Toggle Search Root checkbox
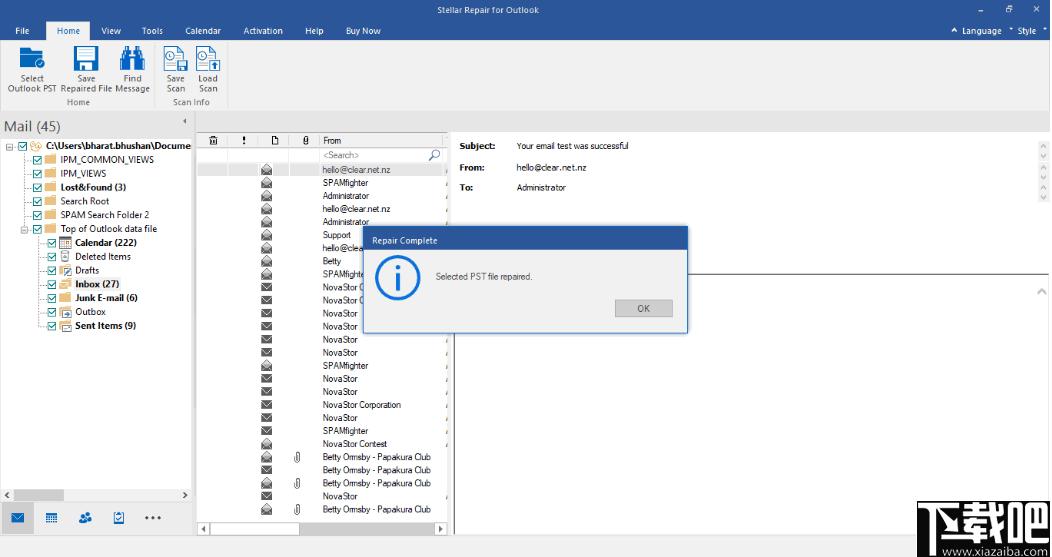The width and height of the screenshot is (1052, 557). click(x=37, y=201)
